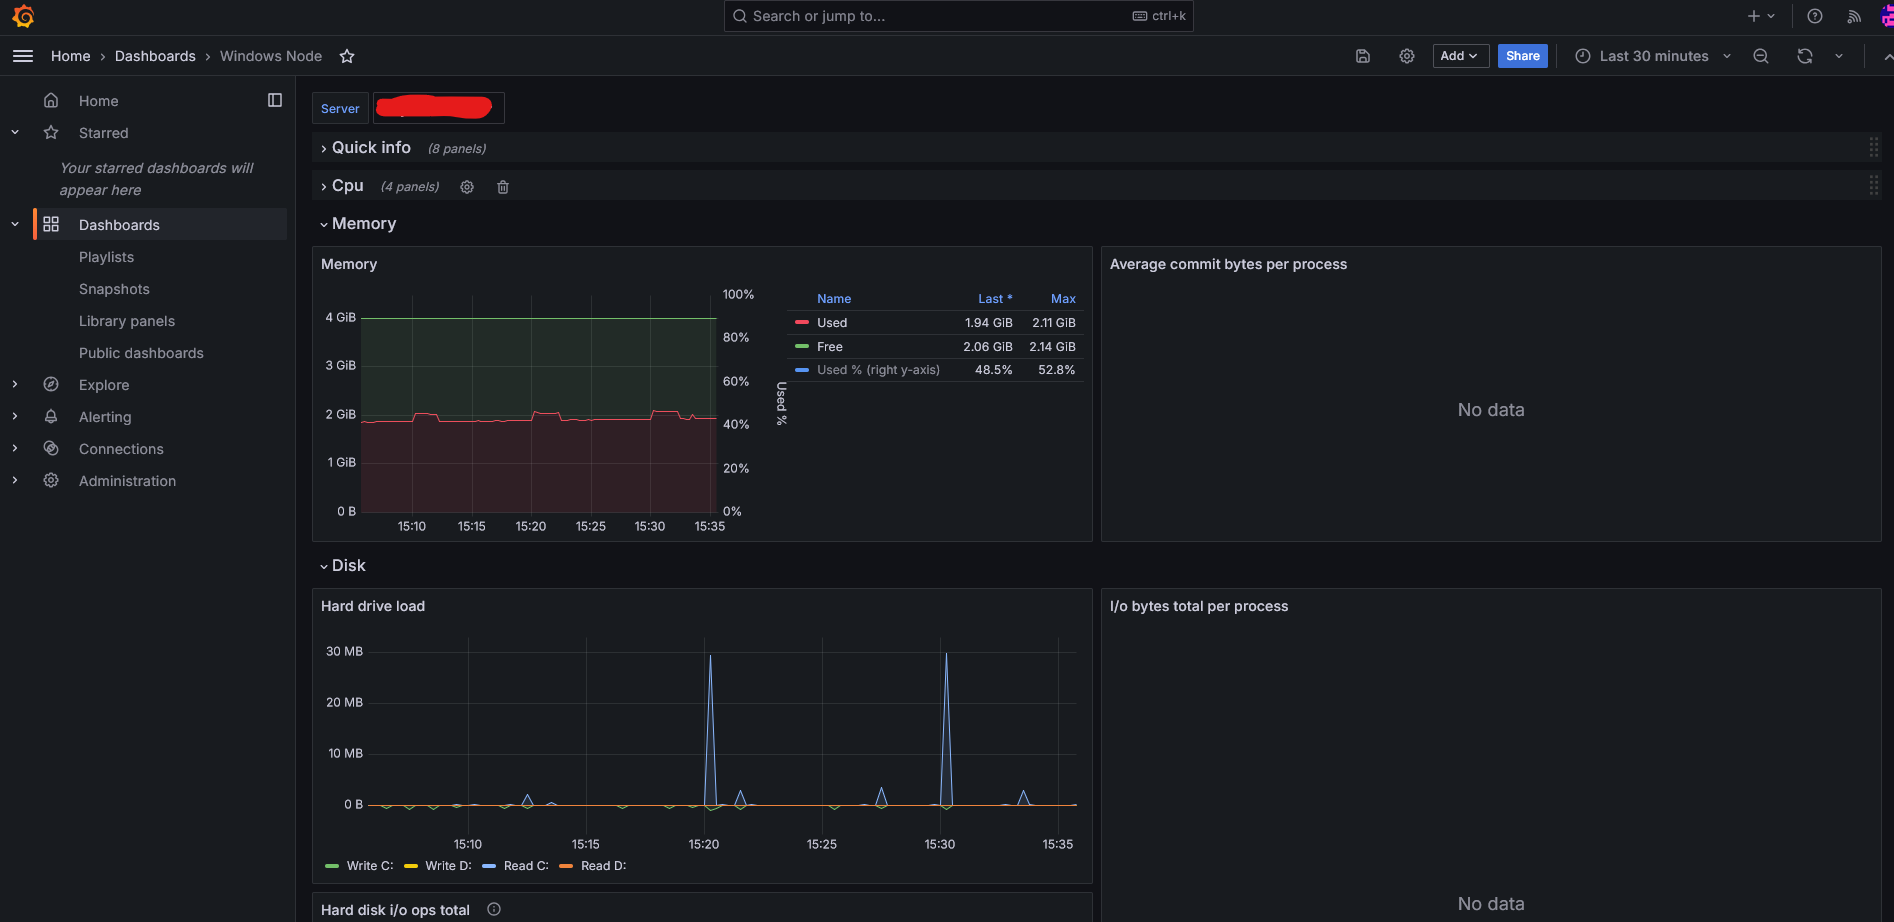Focus the Search or jump to field
The image size is (1894, 922).
tap(958, 16)
